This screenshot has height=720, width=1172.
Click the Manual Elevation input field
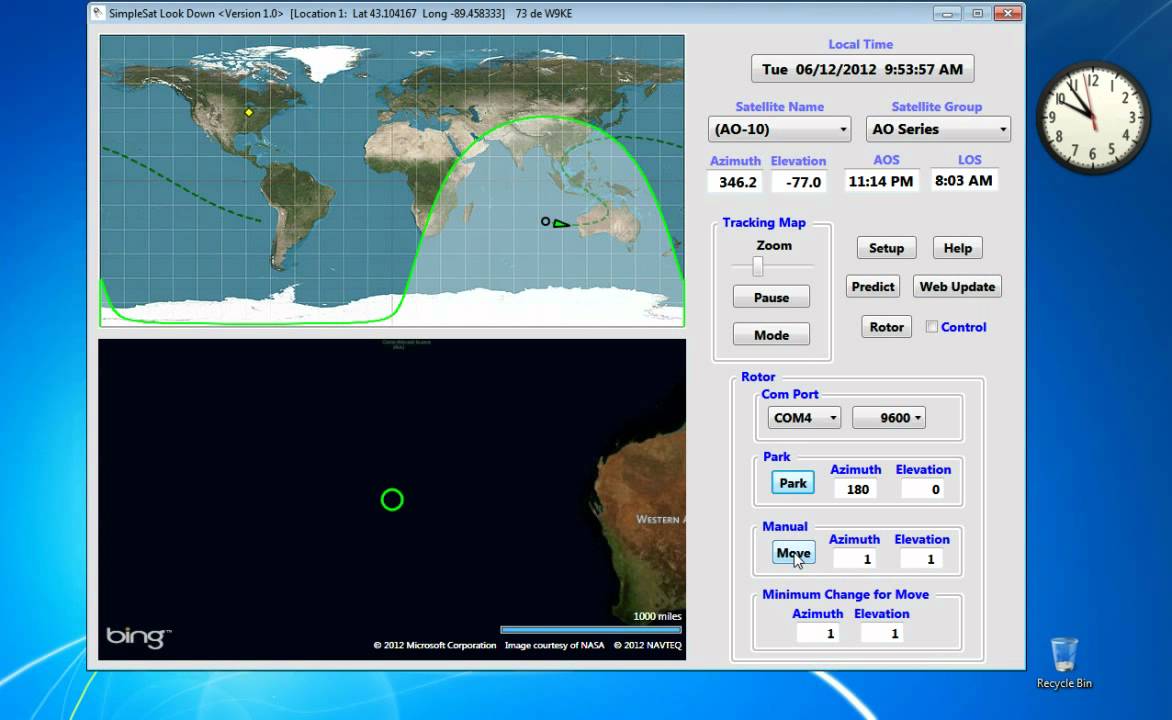(922, 559)
